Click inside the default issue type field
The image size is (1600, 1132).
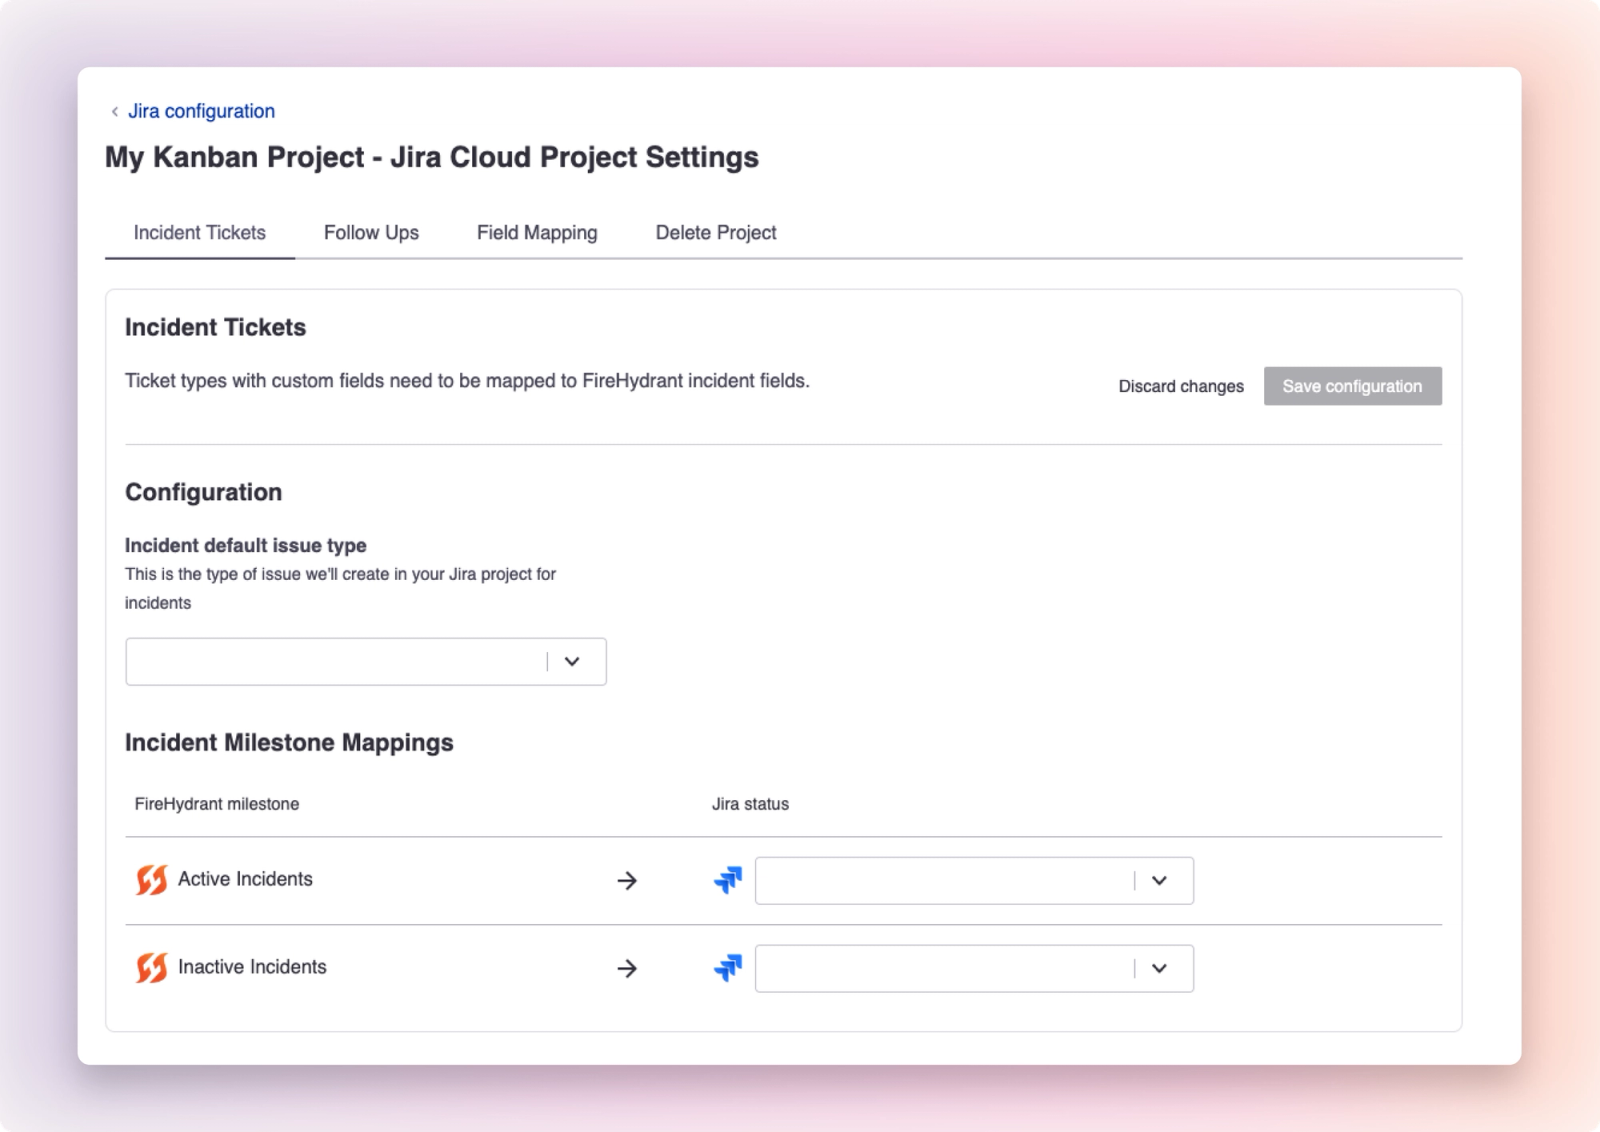(336, 662)
